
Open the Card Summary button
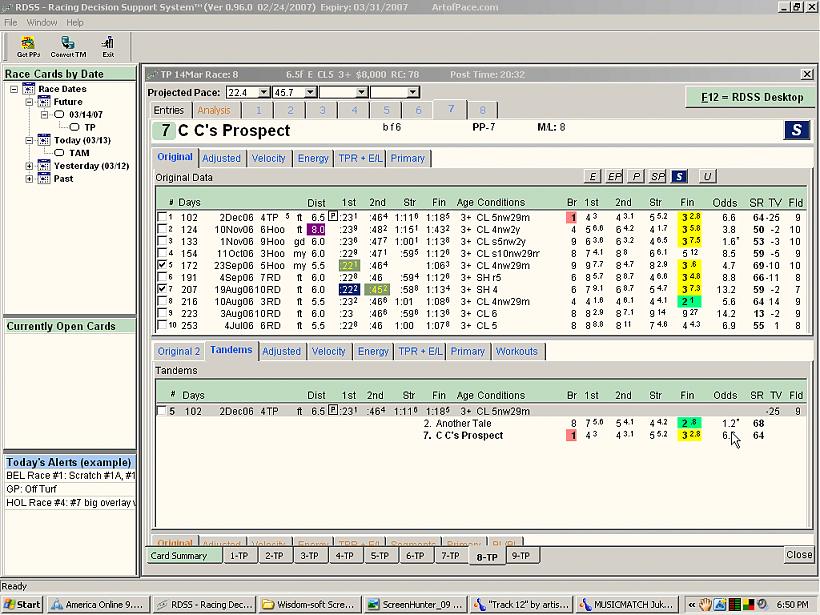pos(183,555)
